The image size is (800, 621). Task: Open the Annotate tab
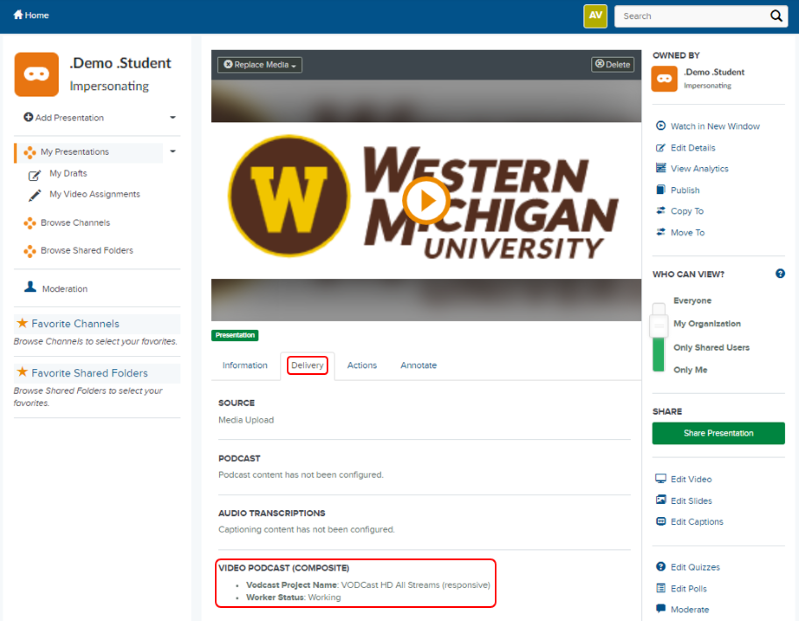[x=418, y=366]
